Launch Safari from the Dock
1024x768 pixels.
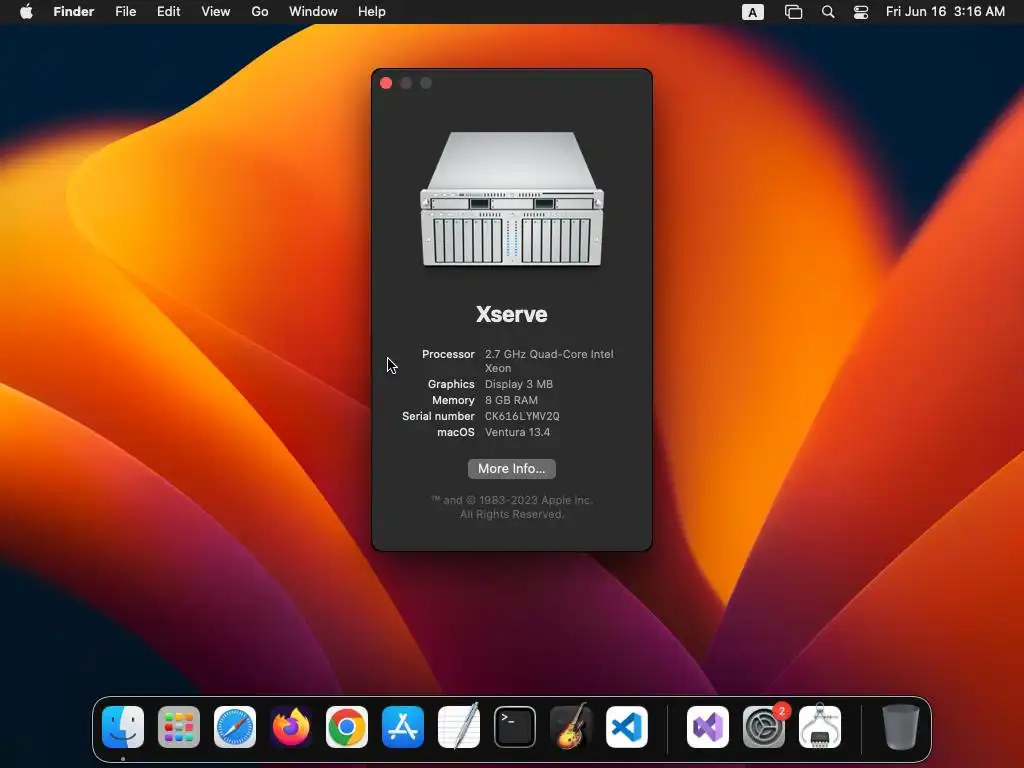coord(235,727)
